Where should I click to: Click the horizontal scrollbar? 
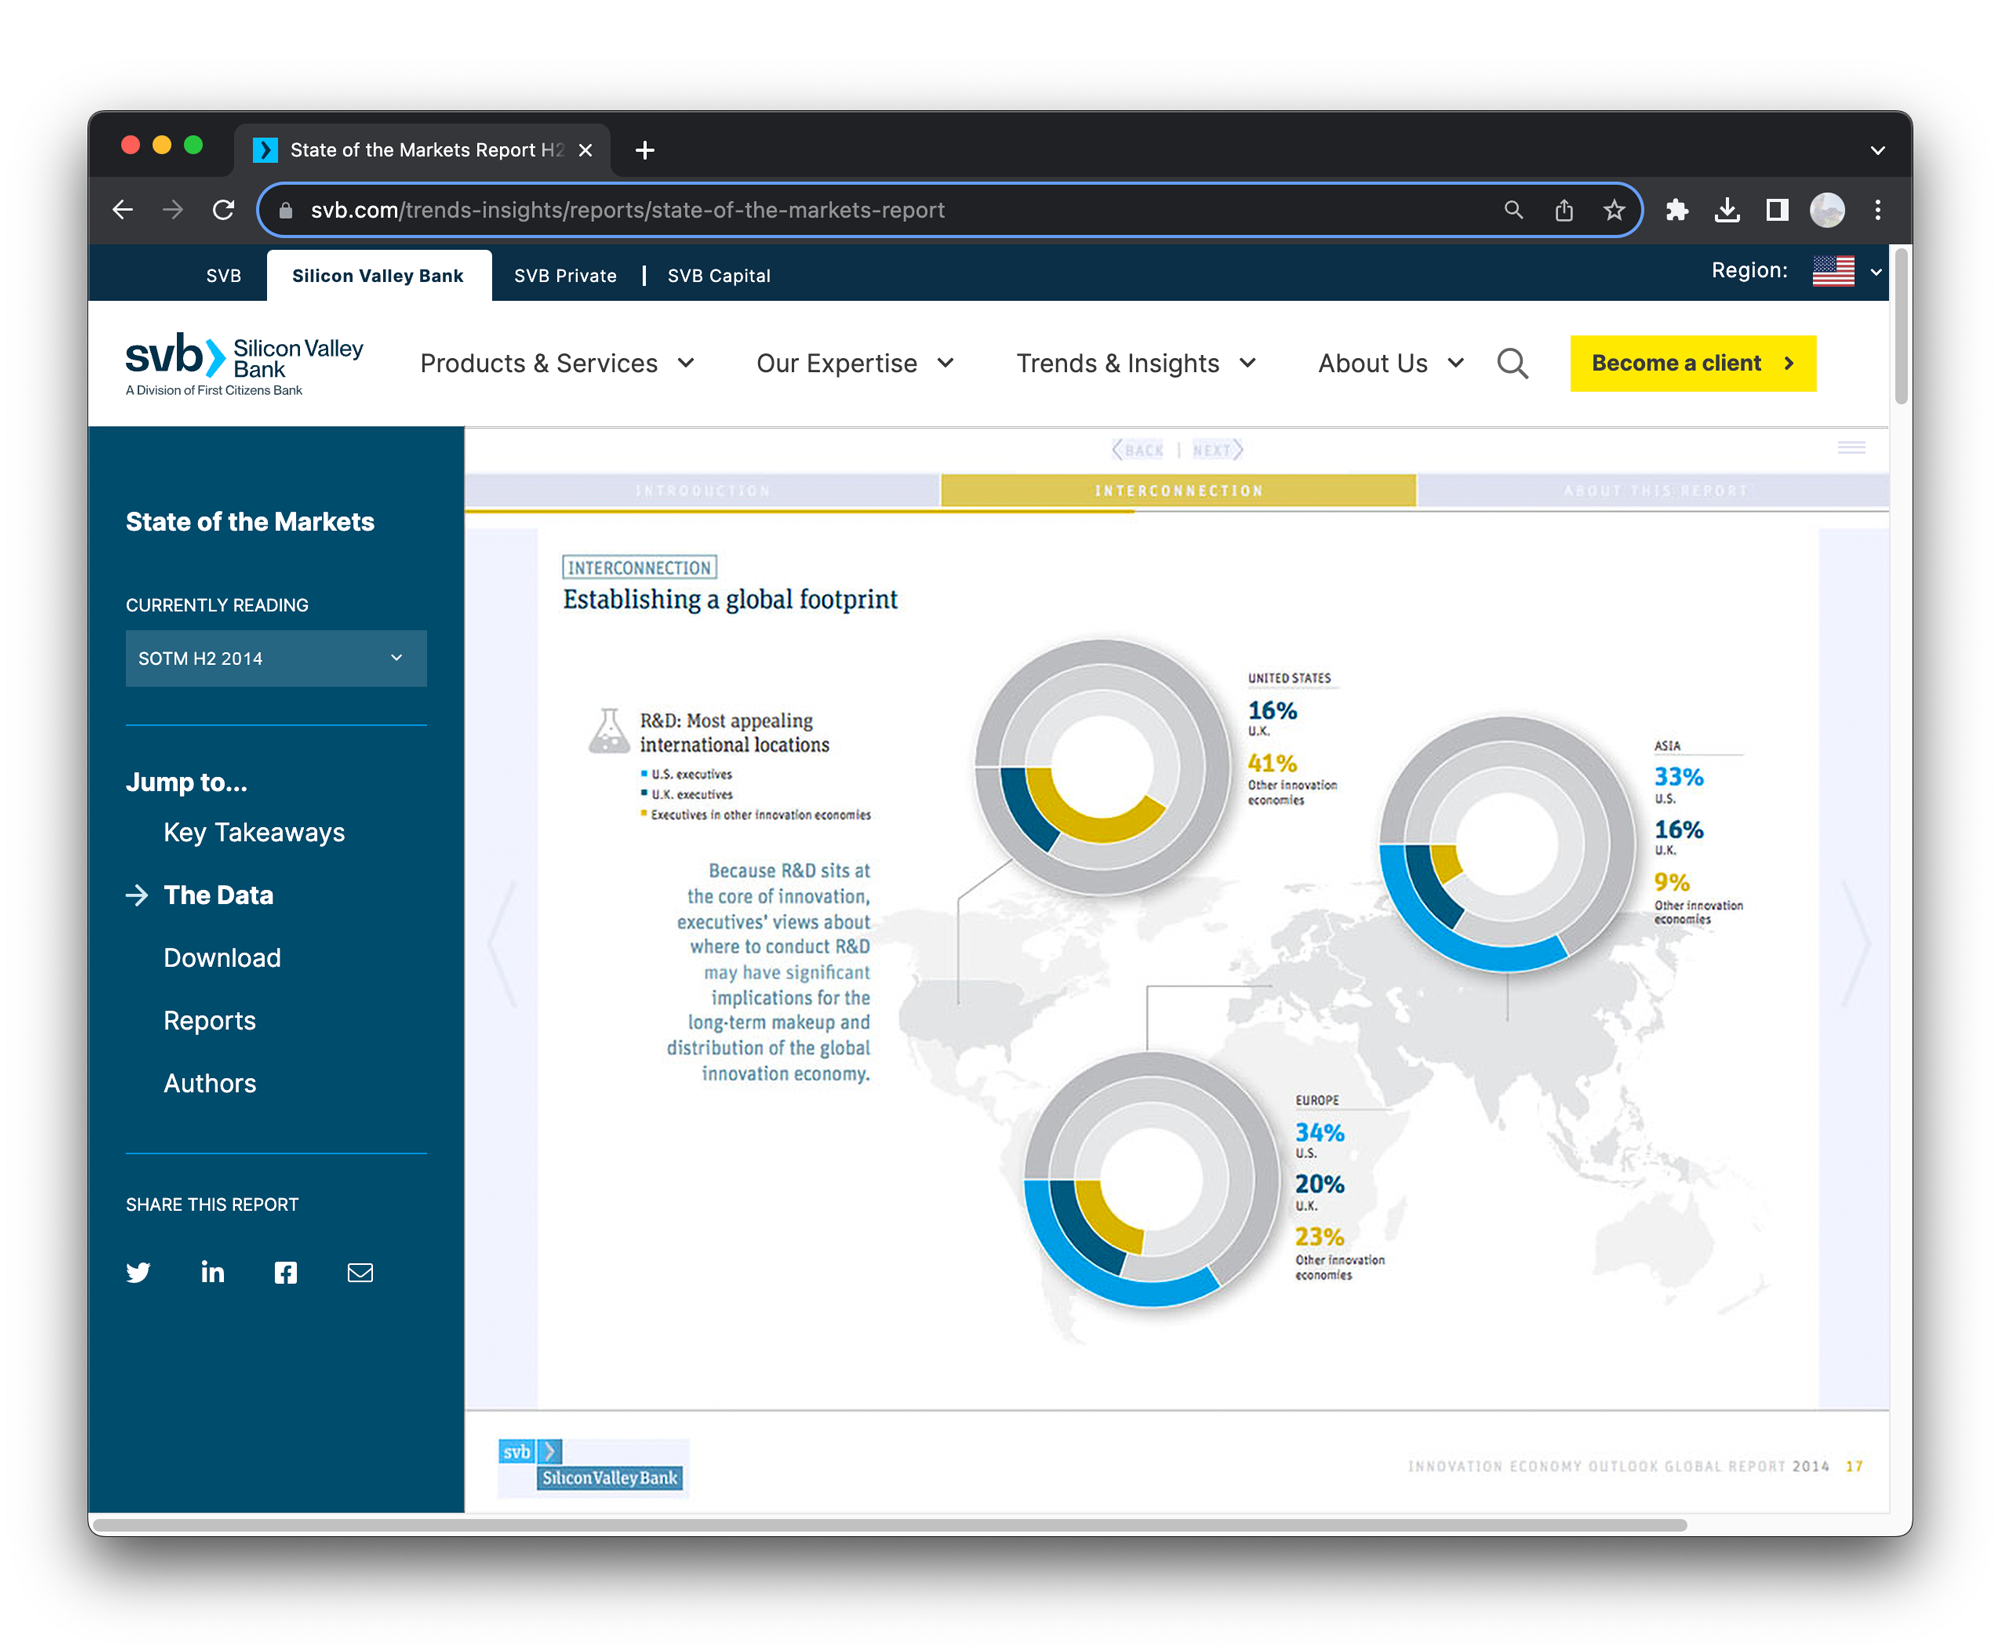pyautogui.click(x=888, y=1525)
